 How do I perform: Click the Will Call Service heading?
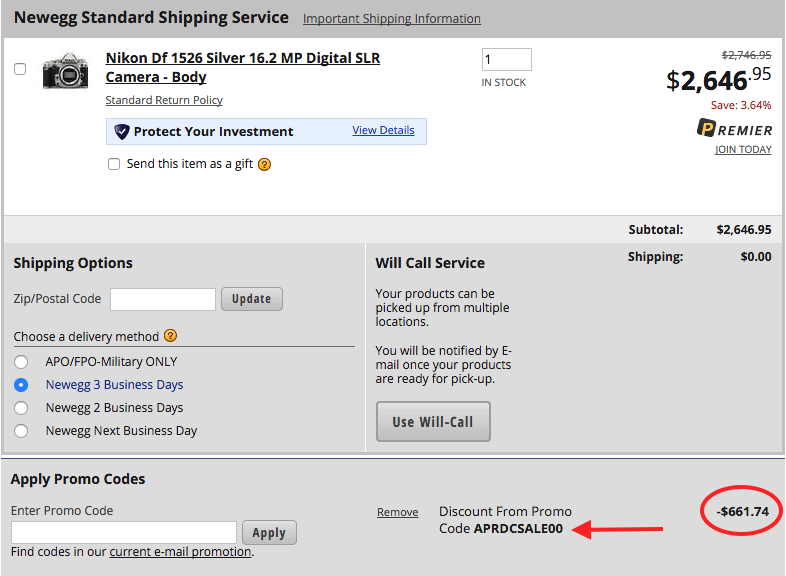pos(430,263)
